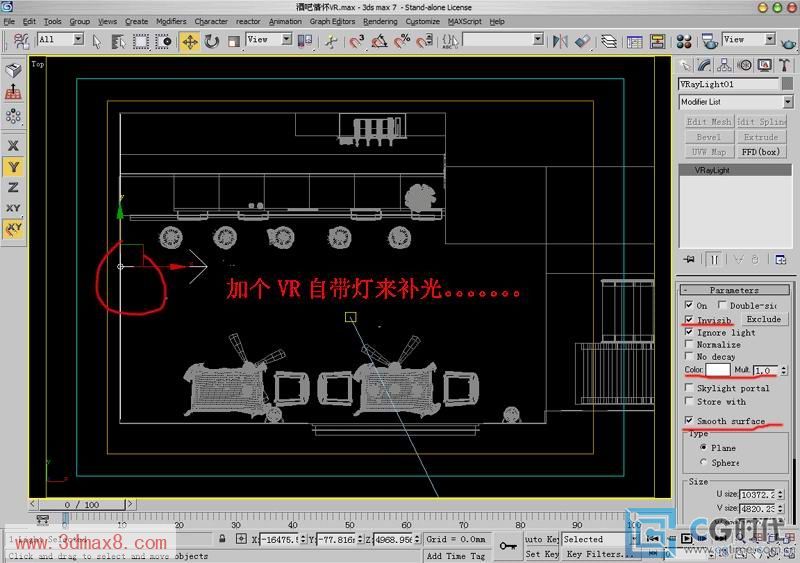Switch to Display panel tab
This screenshot has height=563, width=800.
point(764,65)
